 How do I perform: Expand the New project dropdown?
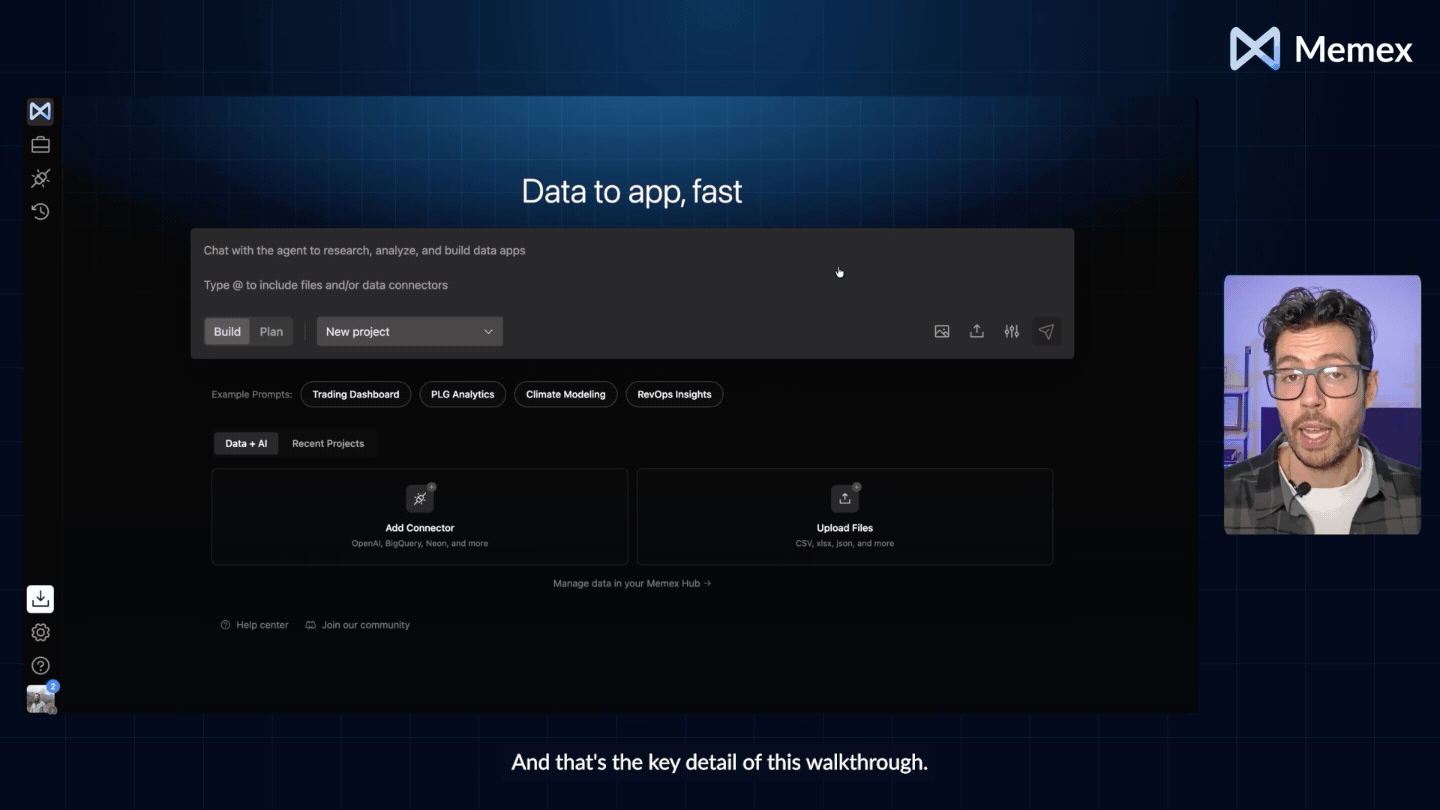[x=410, y=332]
